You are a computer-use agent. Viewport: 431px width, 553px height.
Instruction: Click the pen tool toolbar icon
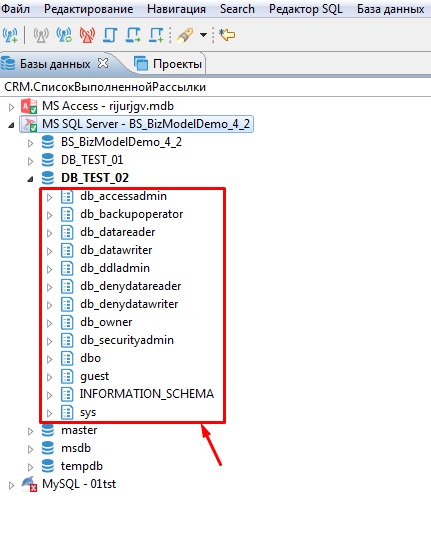point(185,35)
